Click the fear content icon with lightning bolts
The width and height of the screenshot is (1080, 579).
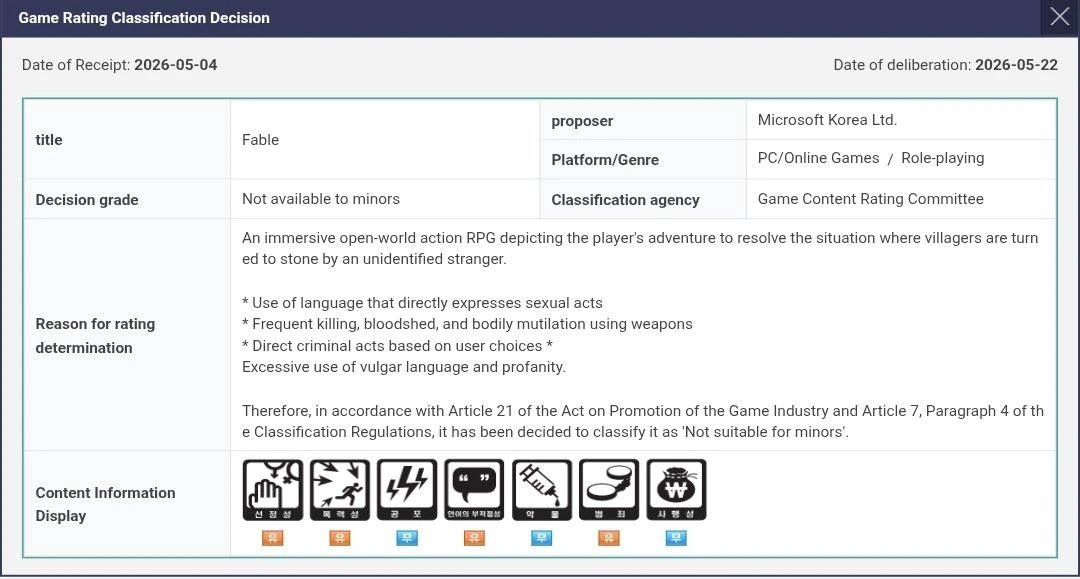[407, 490]
